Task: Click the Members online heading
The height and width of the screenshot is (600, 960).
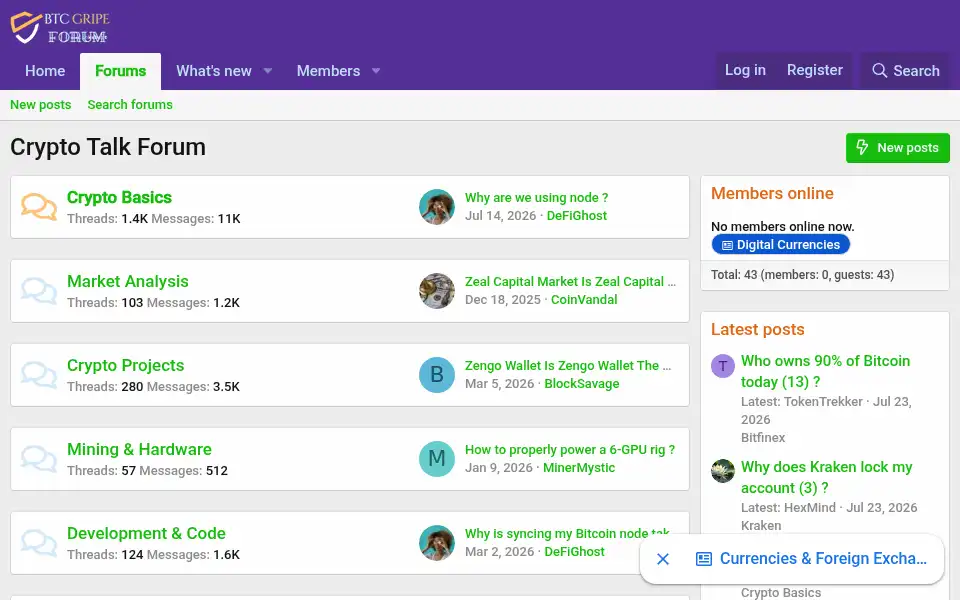Action: pos(772,193)
